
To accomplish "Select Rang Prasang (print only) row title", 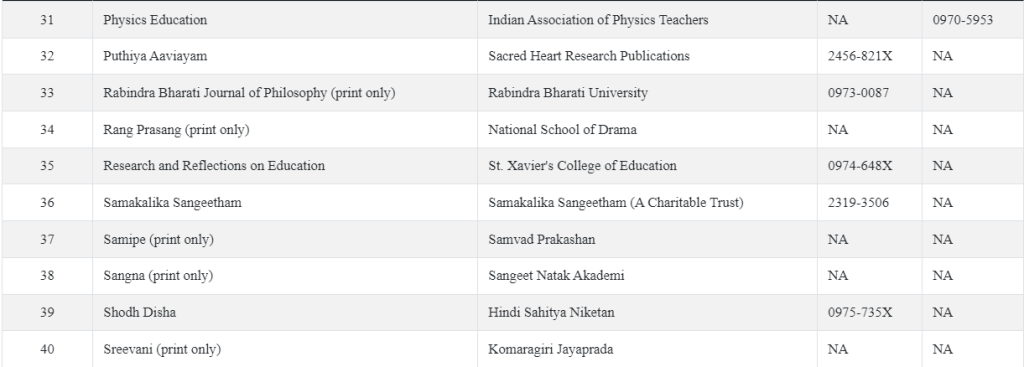I will pyautogui.click(x=176, y=129).
